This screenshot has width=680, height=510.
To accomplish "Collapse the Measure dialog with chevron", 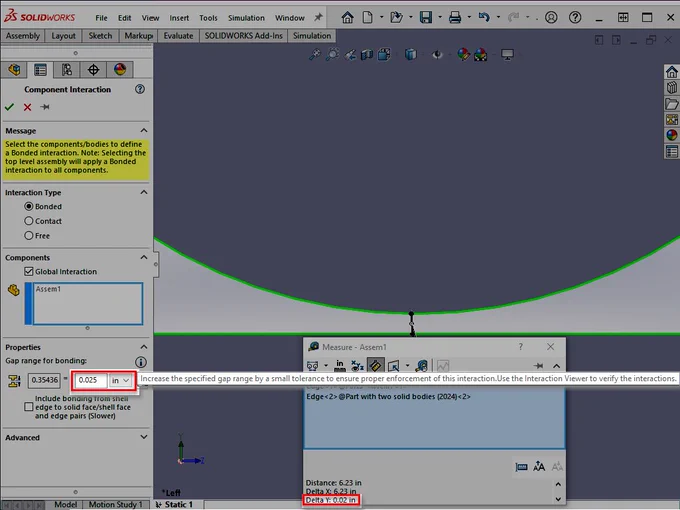I will pyautogui.click(x=556, y=366).
